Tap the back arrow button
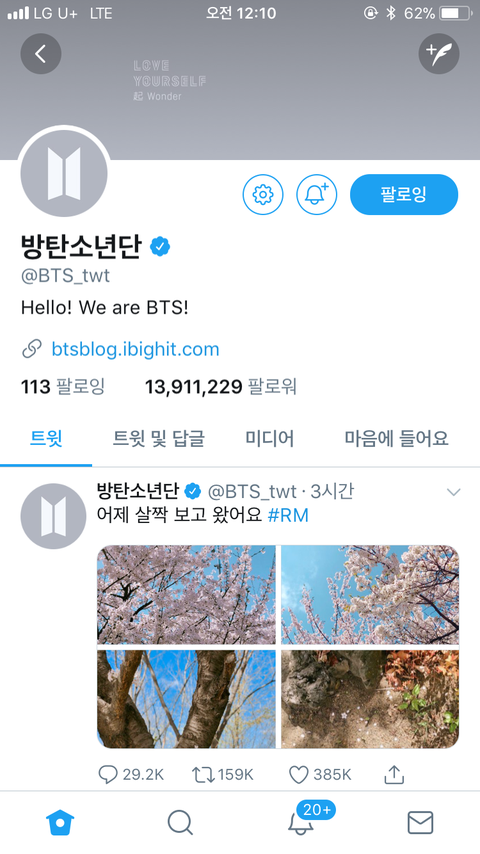Viewport: 480px width, 854px height. pos(41,53)
